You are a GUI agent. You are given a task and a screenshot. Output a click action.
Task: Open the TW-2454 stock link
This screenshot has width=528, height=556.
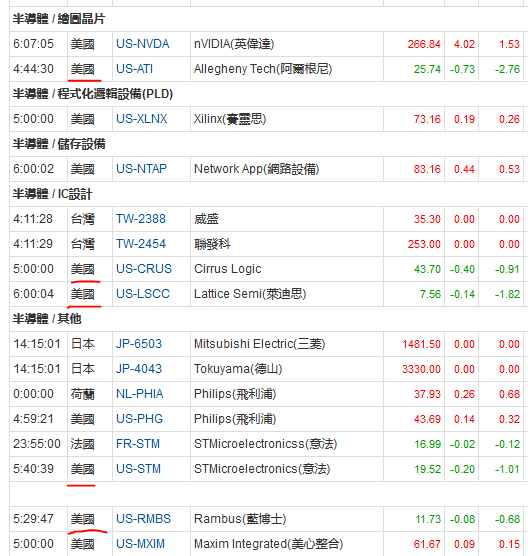pyautogui.click(x=141, y=244)
